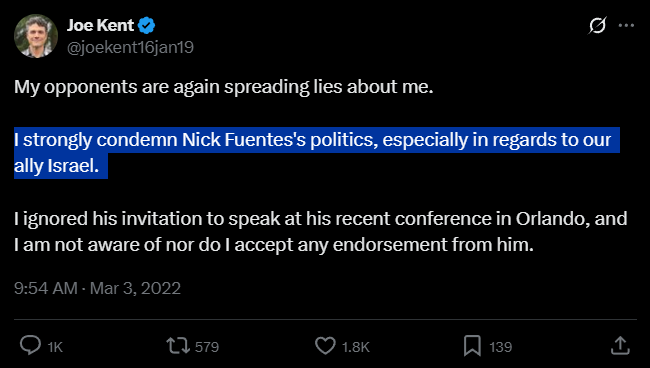Toggle the like heart icon
Screen dimensions: 650x368
(325, 346)
